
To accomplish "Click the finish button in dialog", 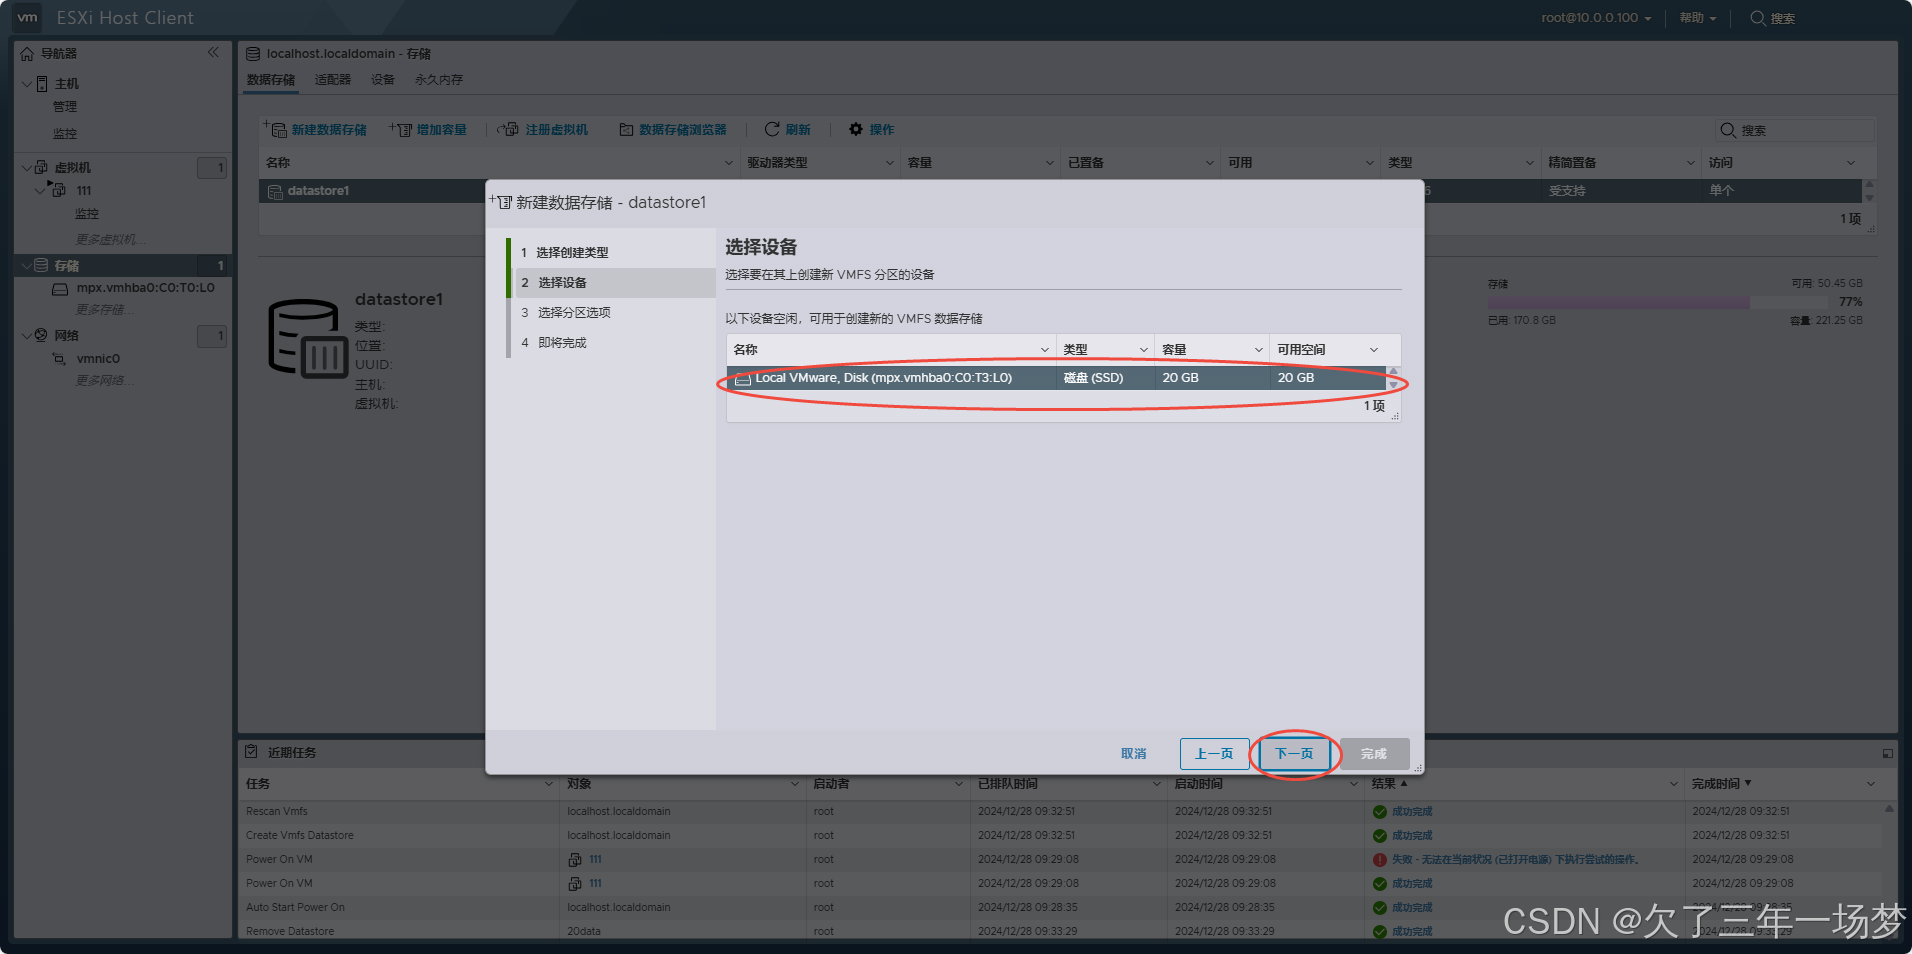I will 1374,754.
